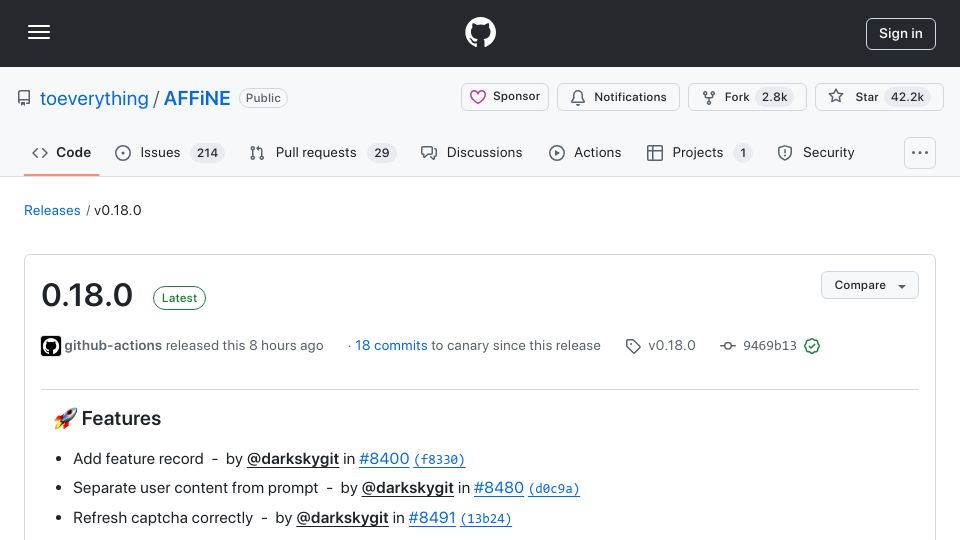Switch to the Code tab
This screenshot has height=540, width=960.
pyautogui.click(x=61, y=152)
